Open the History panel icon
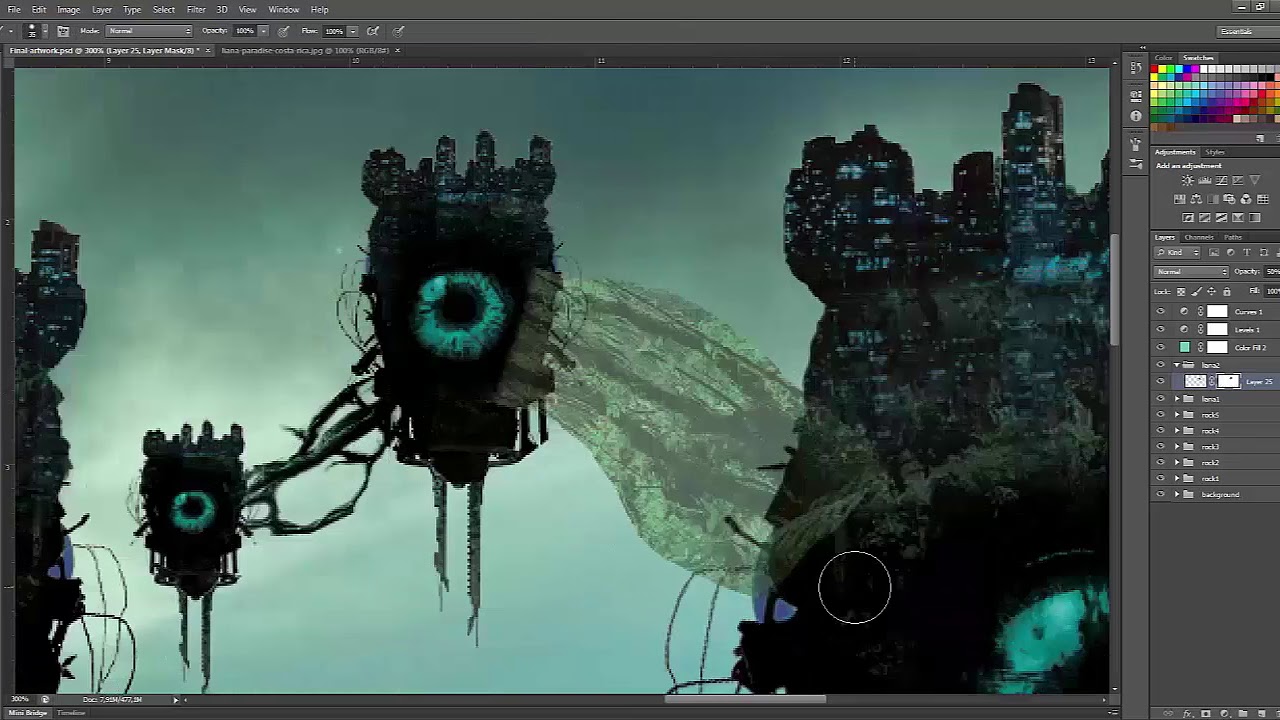The image size is (1280, 720). (x=1136, y=68)
